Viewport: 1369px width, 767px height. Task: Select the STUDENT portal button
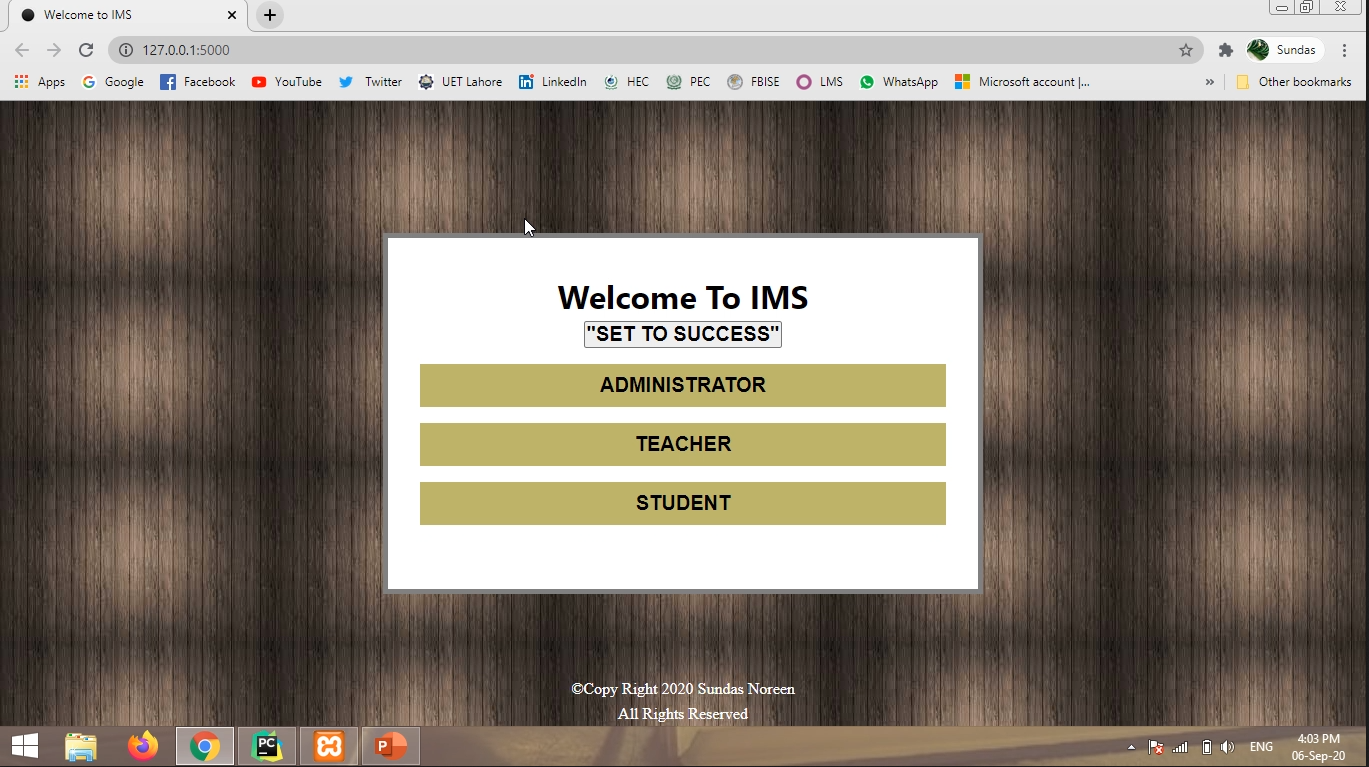(x=683, y=503)
